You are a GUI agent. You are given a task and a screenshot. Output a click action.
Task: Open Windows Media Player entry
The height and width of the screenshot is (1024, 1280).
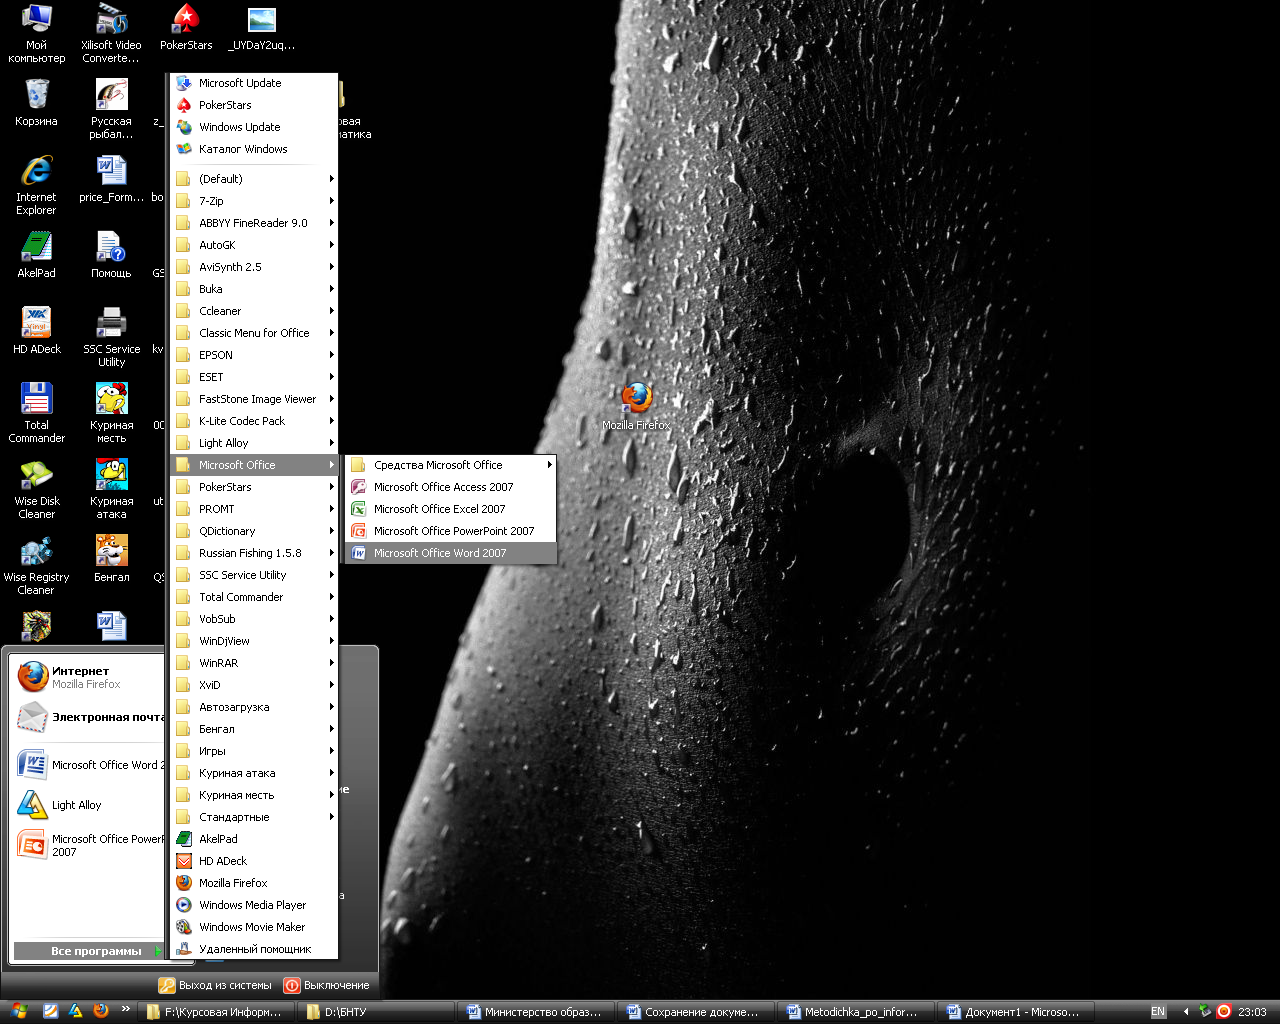coord(254,905)
